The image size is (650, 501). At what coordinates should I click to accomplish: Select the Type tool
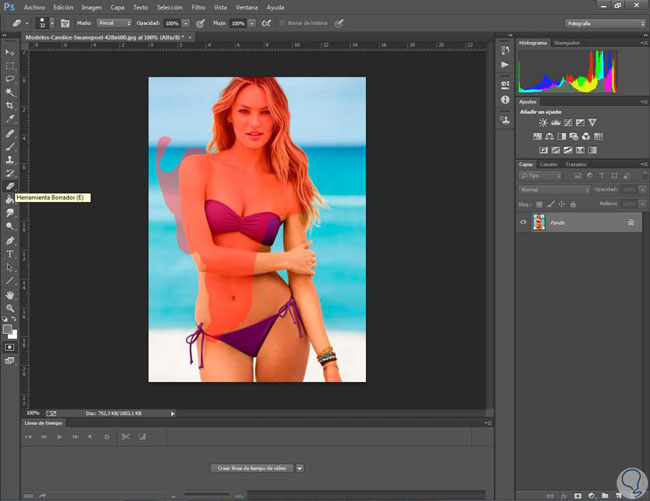point(10,254)
